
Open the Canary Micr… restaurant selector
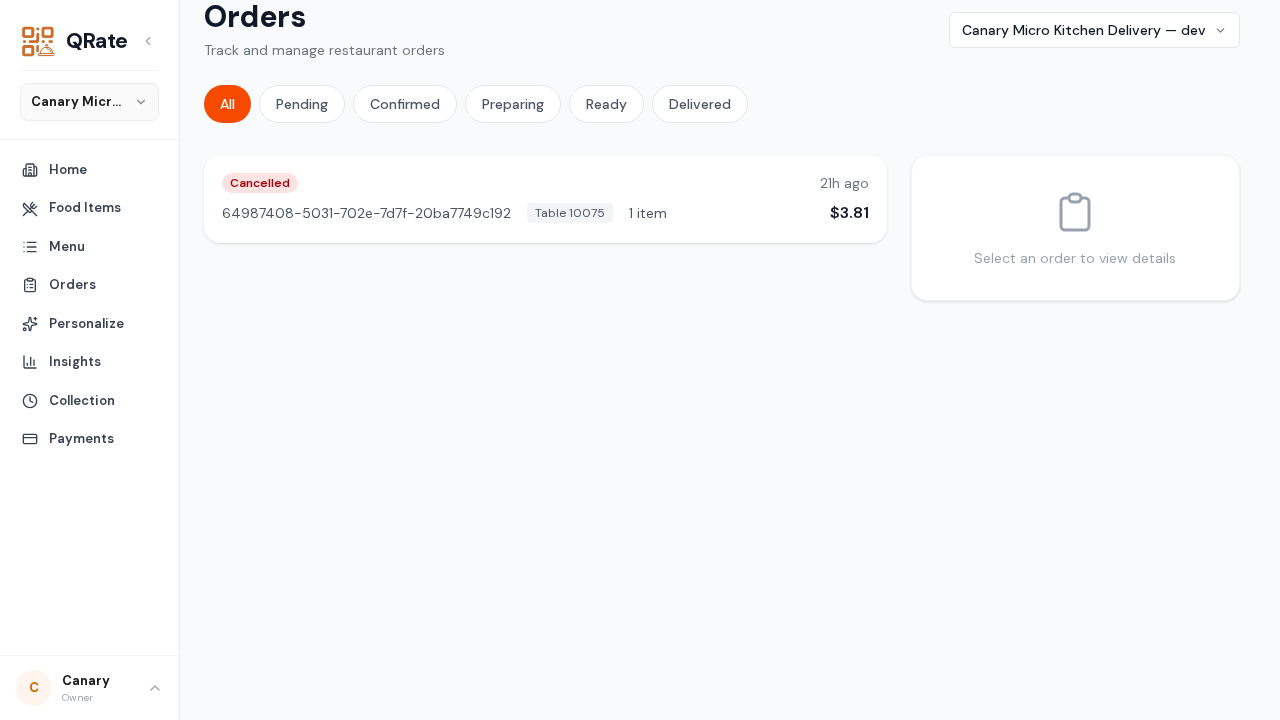89,102
